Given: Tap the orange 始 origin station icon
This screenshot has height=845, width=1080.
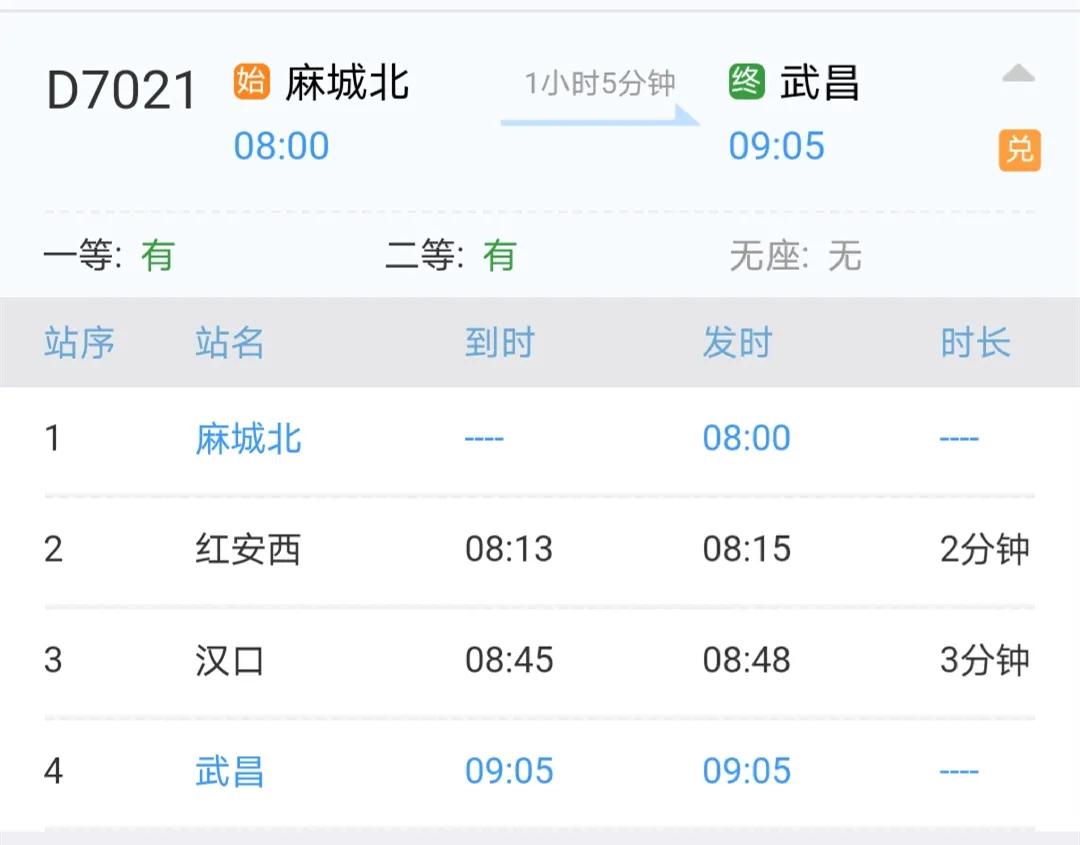Looking at the screenshot, I should point(251,81).
